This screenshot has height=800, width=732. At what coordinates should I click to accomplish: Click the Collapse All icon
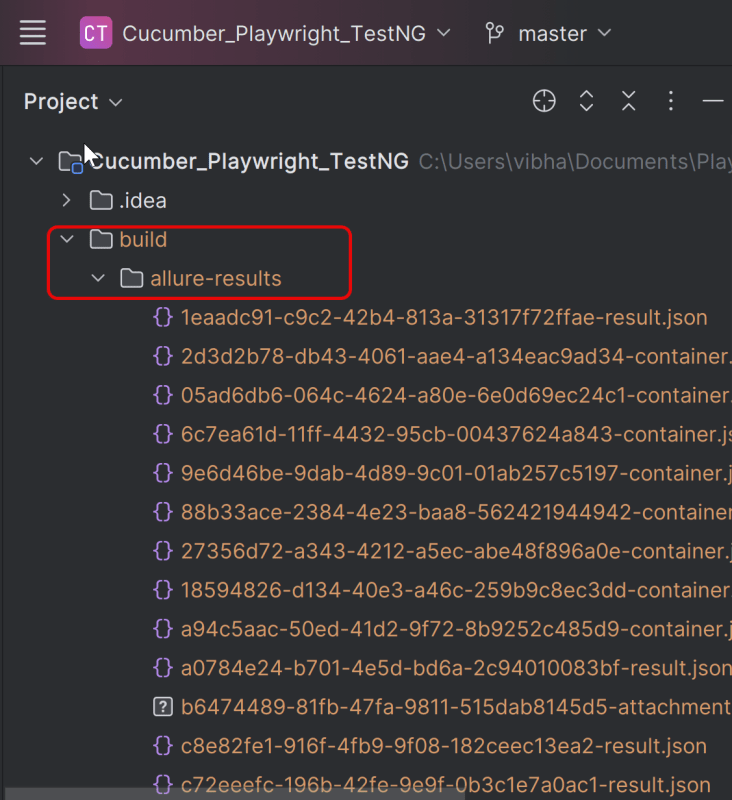629,101
